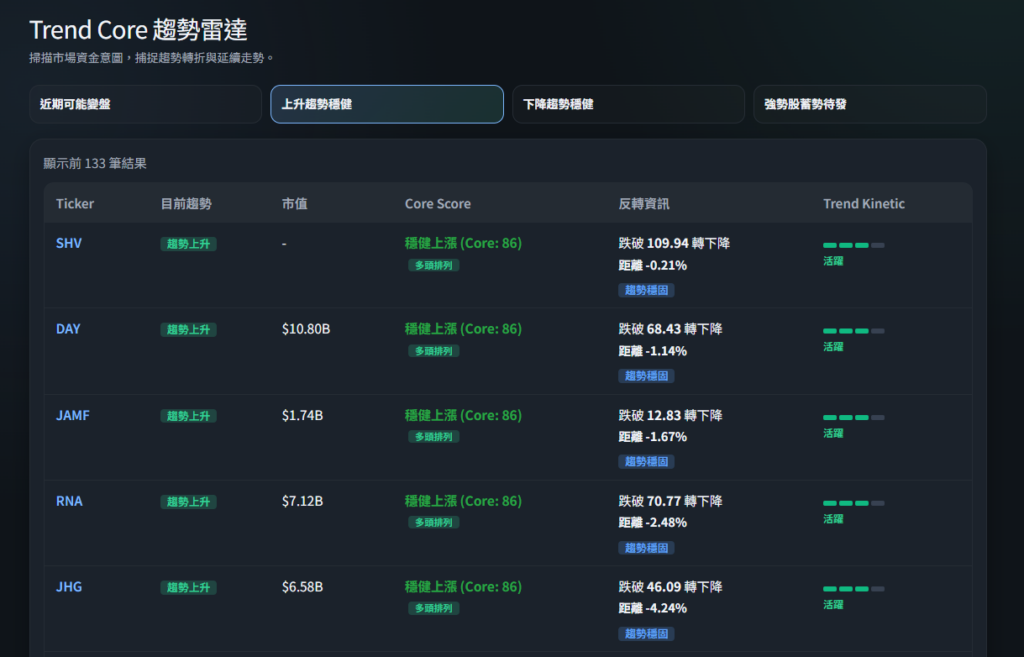Click the JAMF ticker link
Image resolution: width=1024 pixels, height=657 pixels.
tap(73, 415)
